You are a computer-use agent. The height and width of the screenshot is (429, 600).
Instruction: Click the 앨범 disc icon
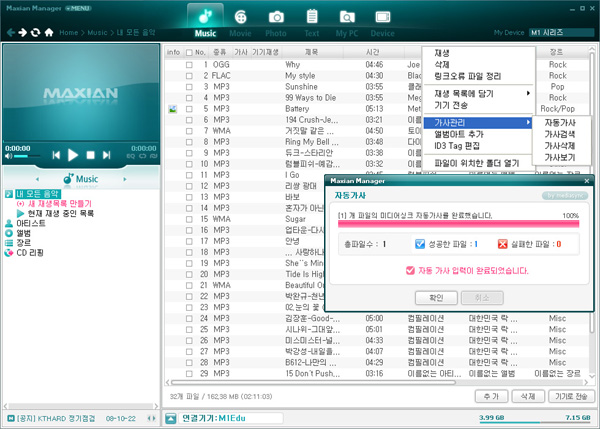9,233
